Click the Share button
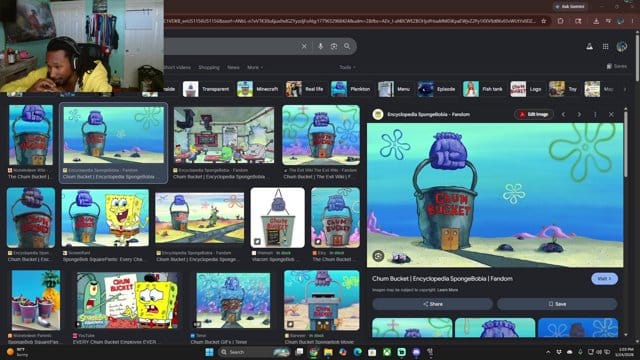 coord(433,304)
